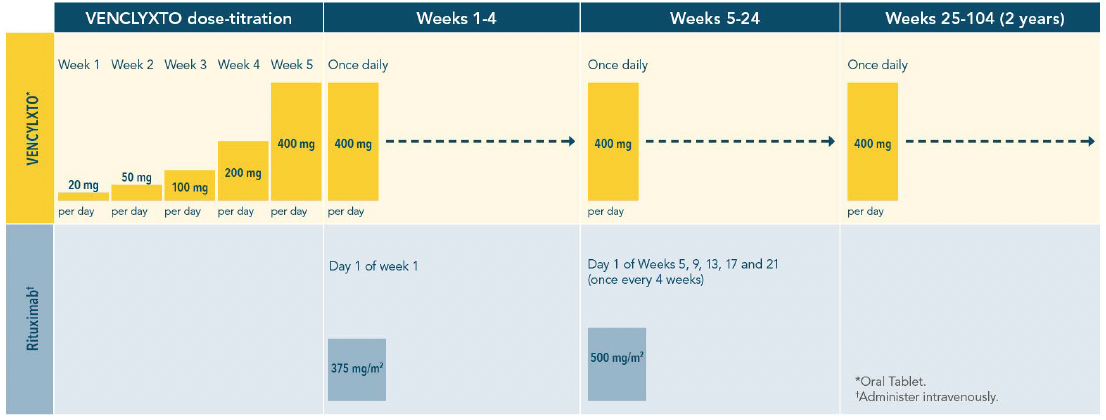
Task: Click the VENCLYXTO dose-titration header
Action: [x=188, y=19]
